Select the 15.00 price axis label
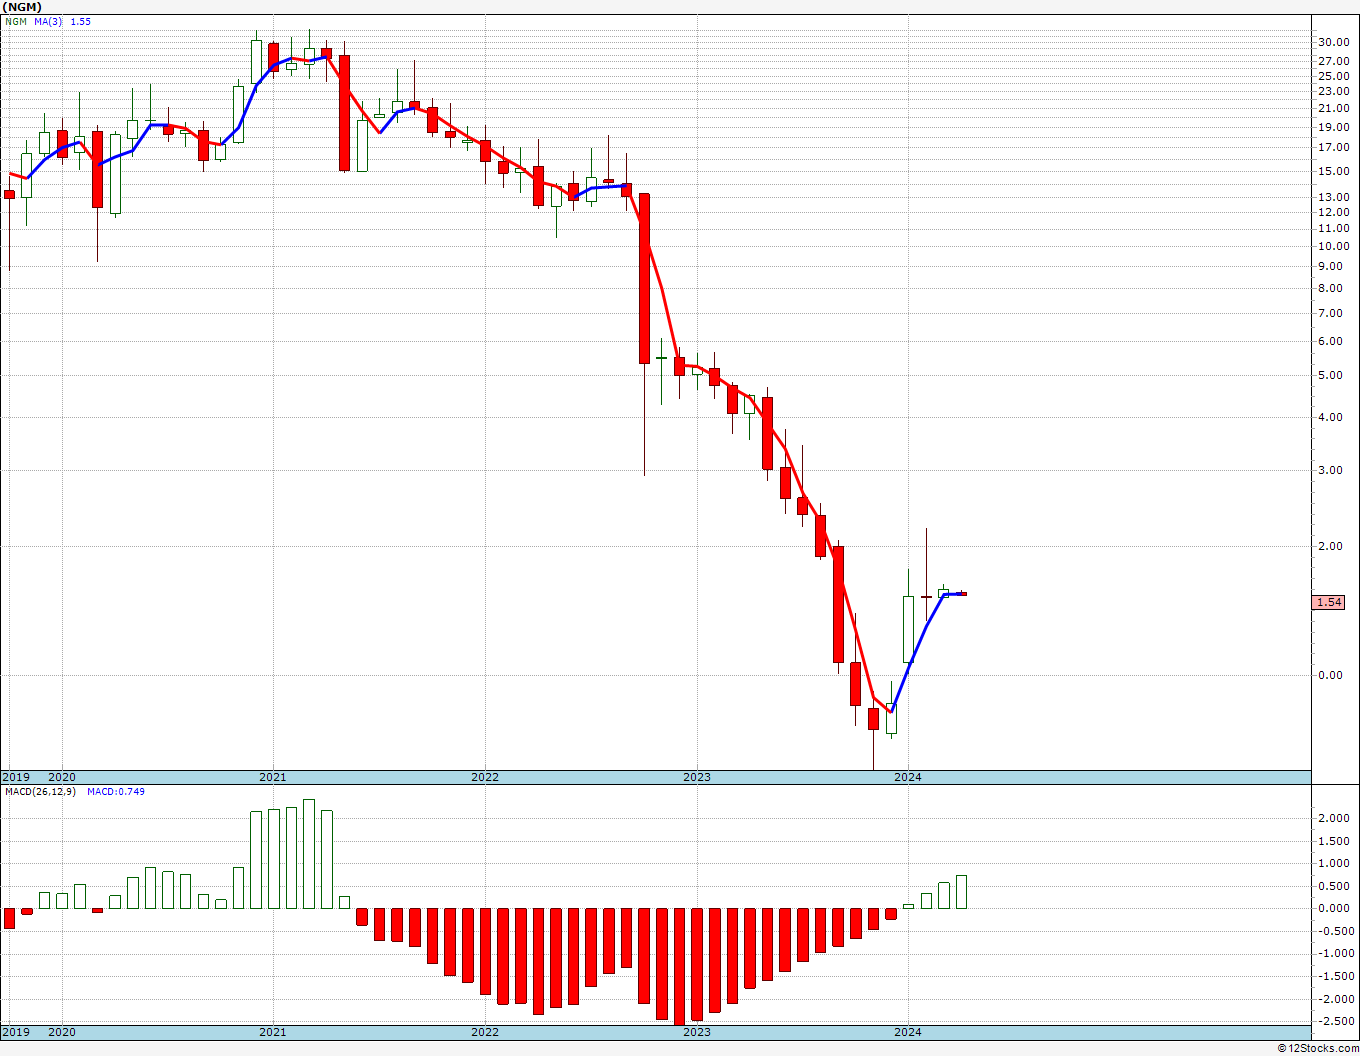 pyautogui.click(x=1334, y=171)
